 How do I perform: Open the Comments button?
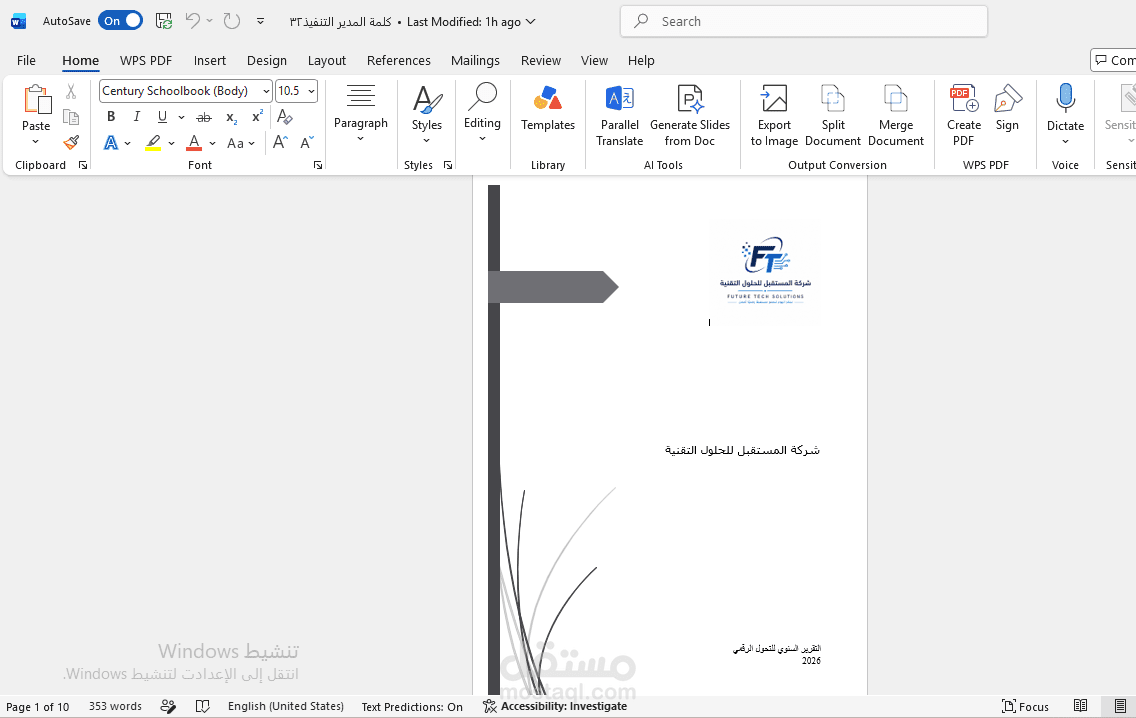coord(1114,60)
